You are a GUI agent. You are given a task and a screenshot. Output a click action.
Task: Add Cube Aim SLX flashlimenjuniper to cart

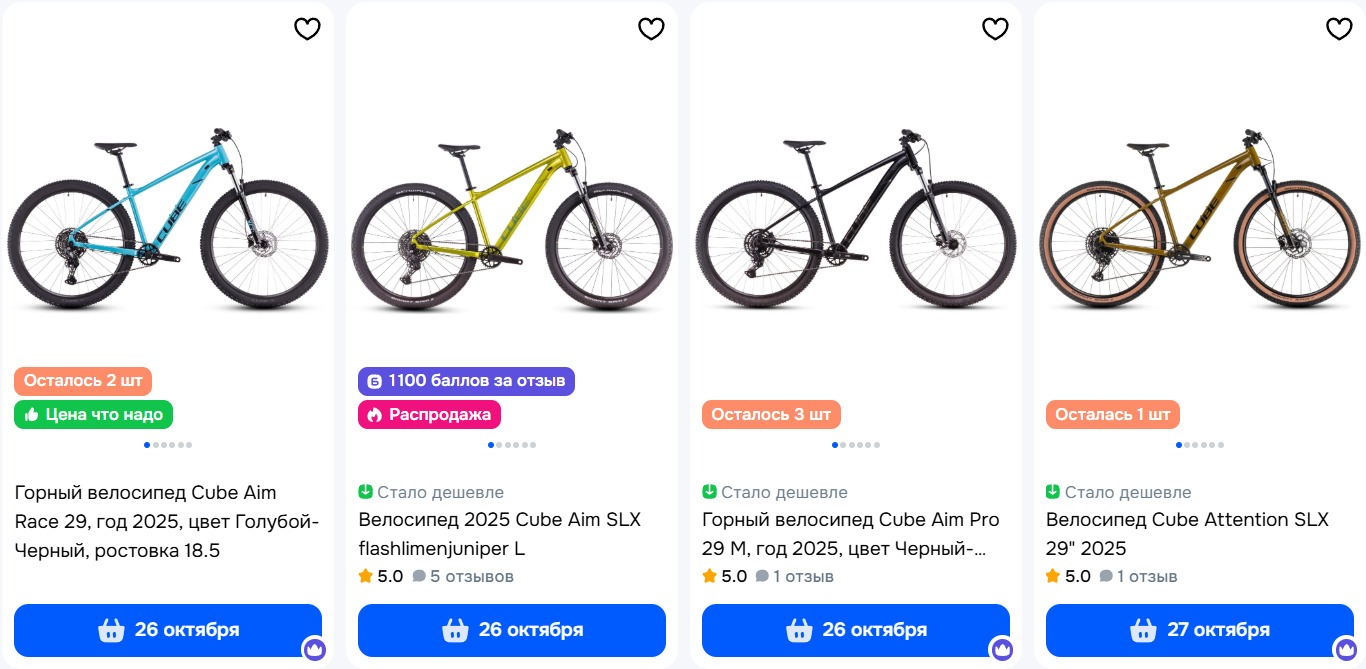pyautogui.click(x=512, y=630)
